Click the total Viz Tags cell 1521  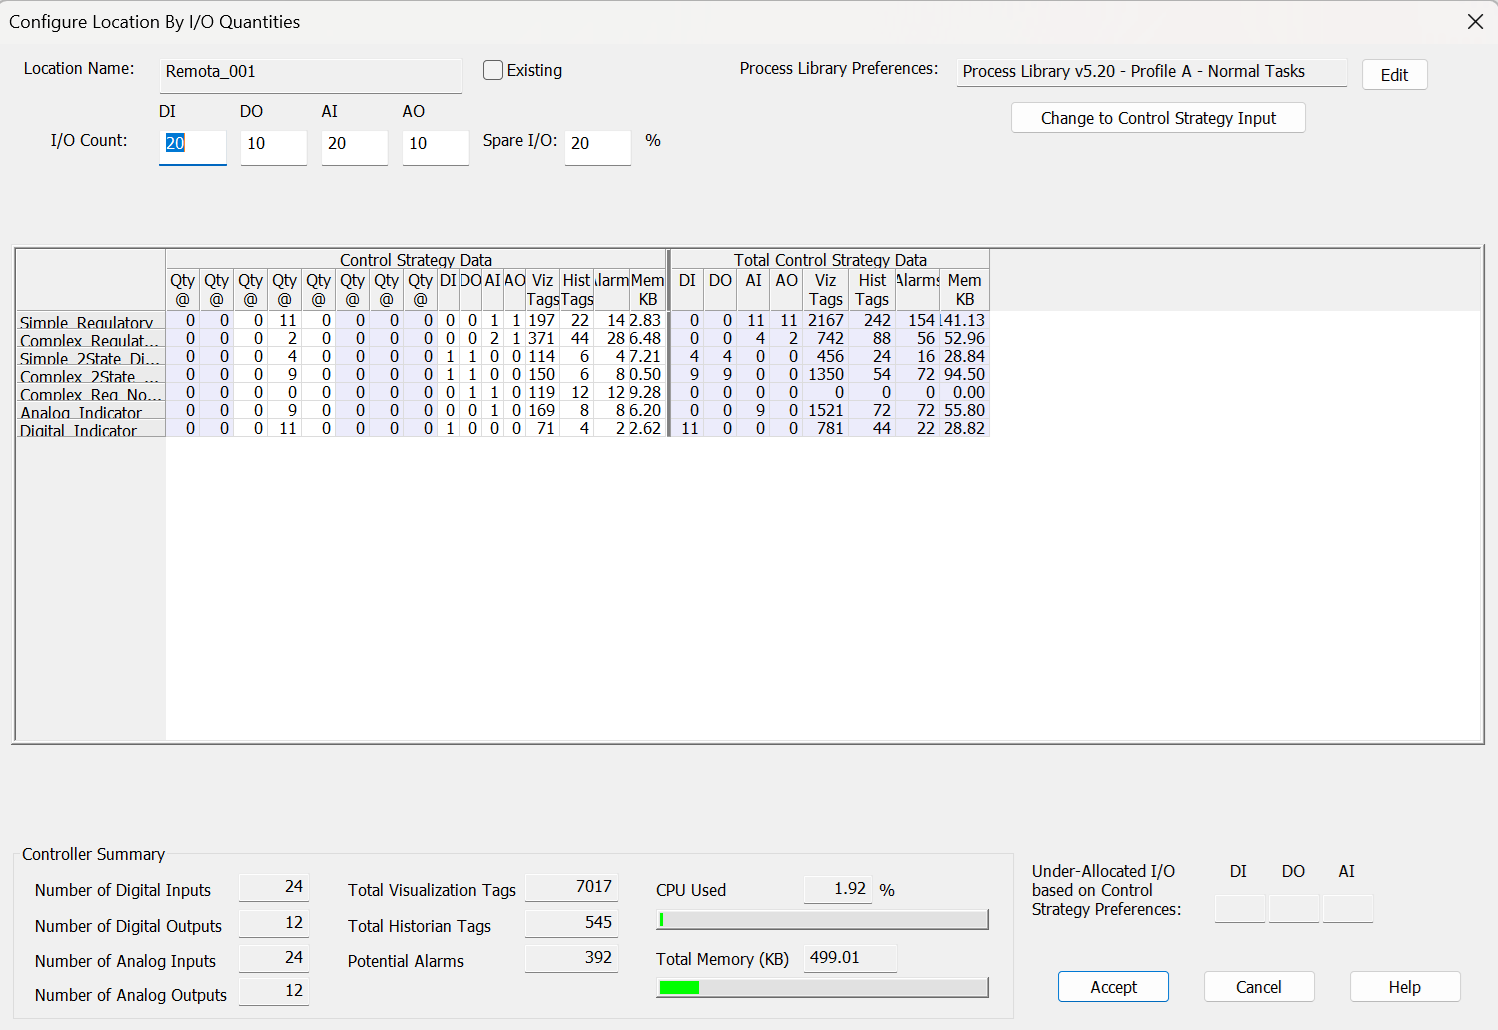tap(826, 410)
